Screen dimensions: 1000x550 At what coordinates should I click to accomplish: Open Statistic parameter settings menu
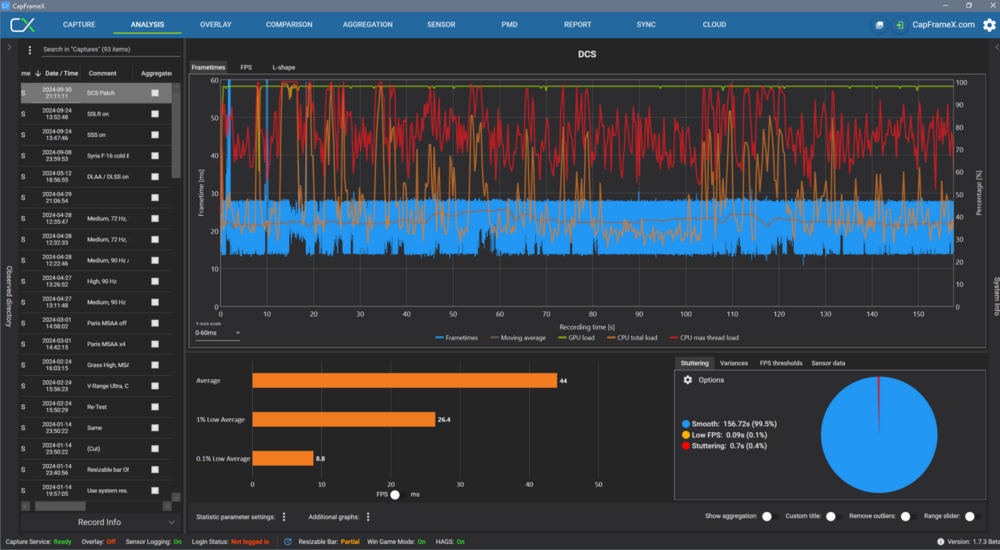click(284, 517)
